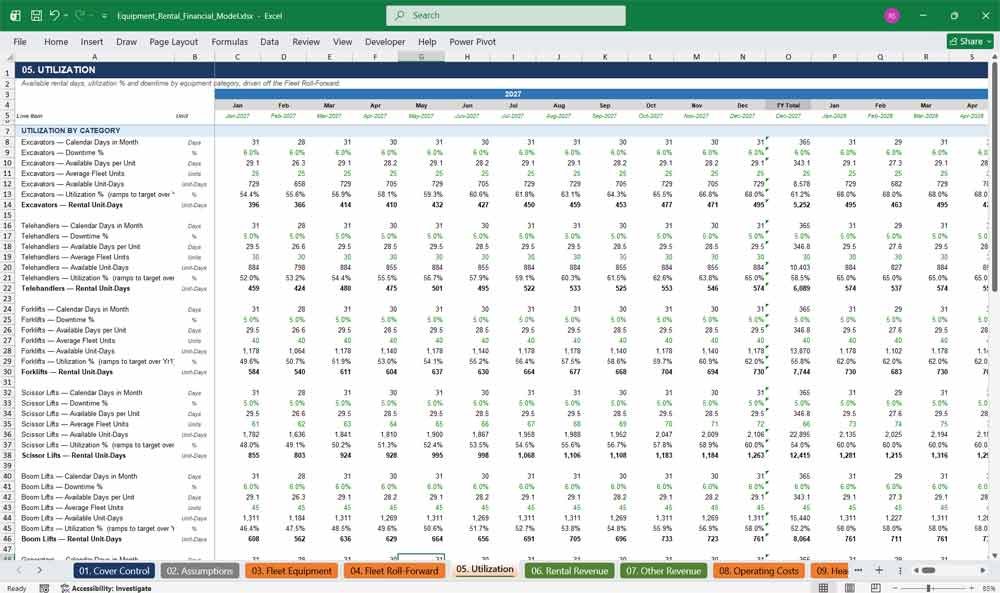The width and height of the screenshot is (1000, 593).
Task: Switch to 07. Other Revenue sheet
Action: (x=663, y=571)
